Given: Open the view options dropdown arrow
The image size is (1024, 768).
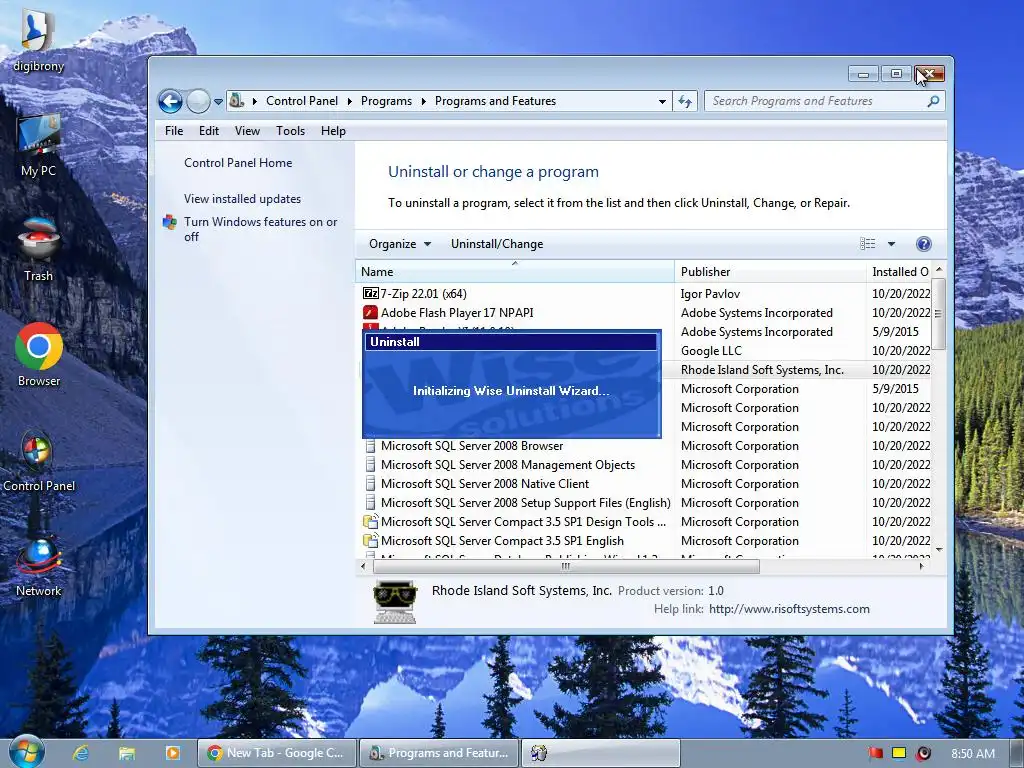Looking at the screenshot, I should click(891, 244).
